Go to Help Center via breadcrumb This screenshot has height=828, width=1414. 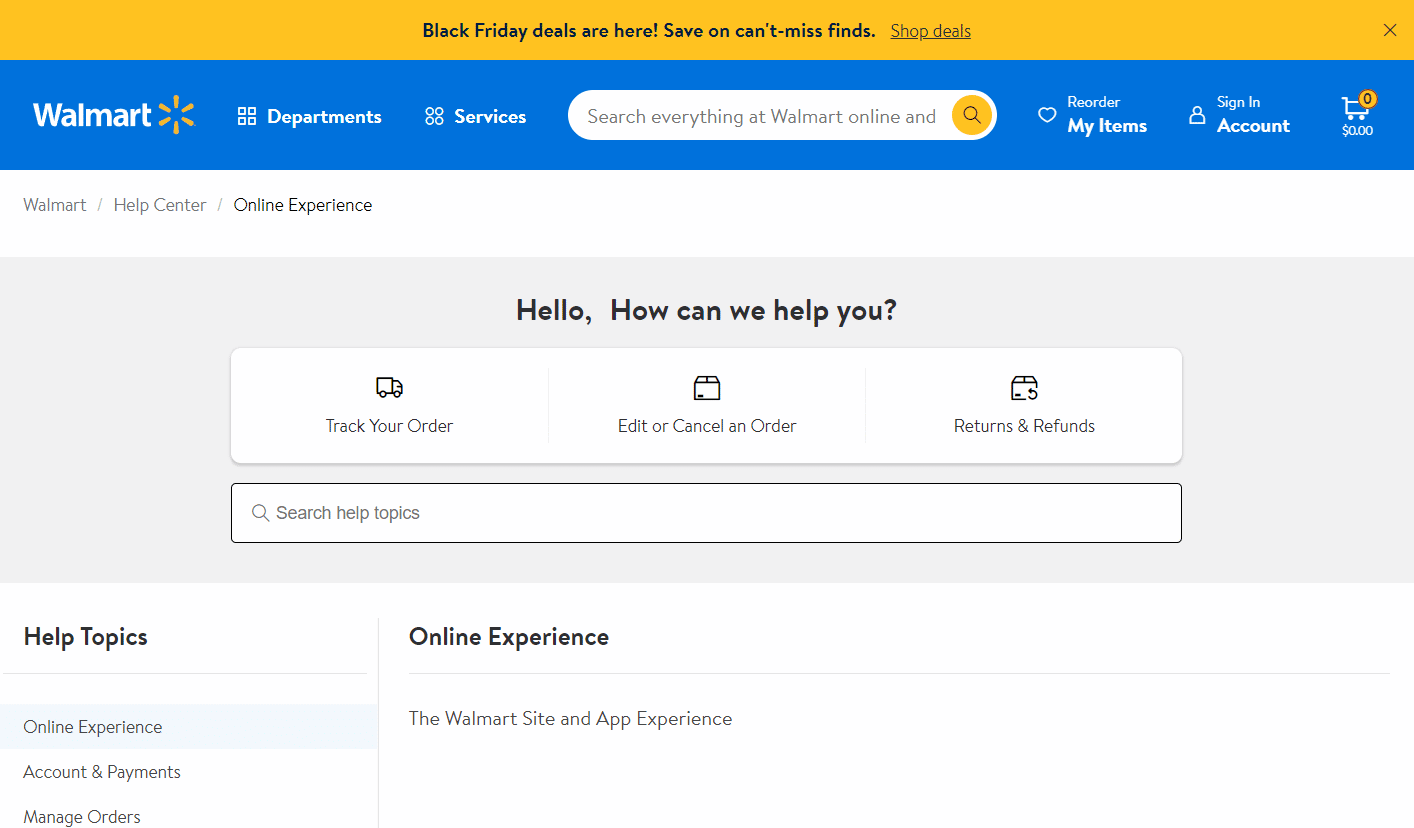160,204
